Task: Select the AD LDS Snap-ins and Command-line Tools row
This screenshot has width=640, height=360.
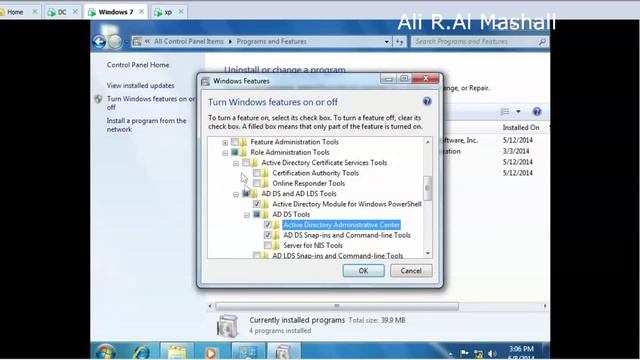Action: point(338,256)
